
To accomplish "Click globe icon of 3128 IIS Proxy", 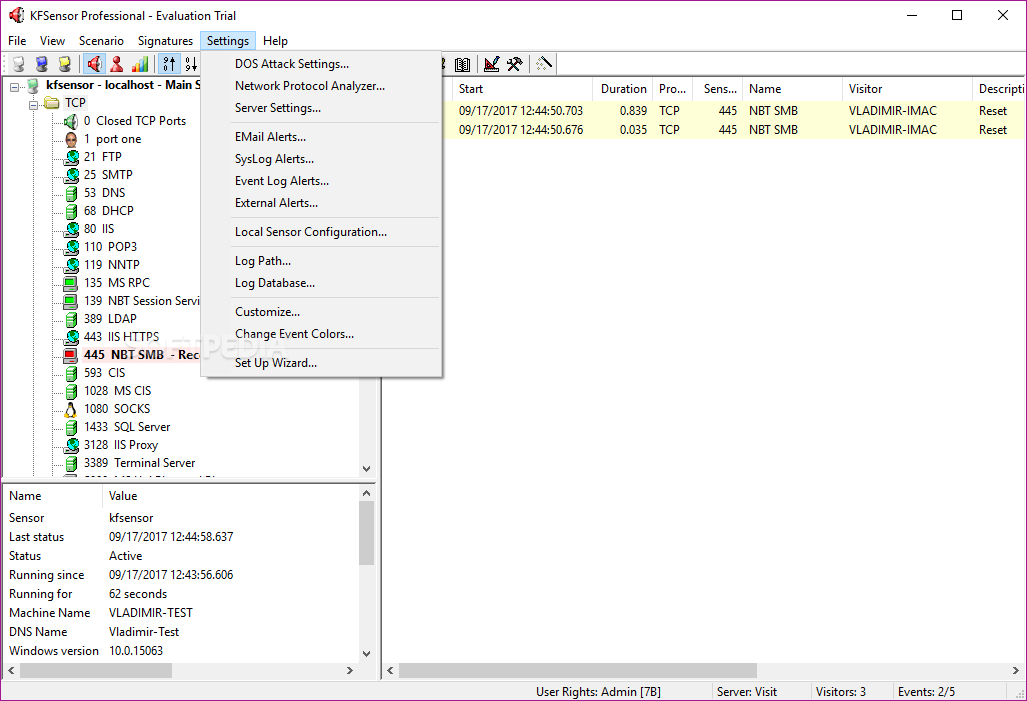I will click(x=71, y=445).
